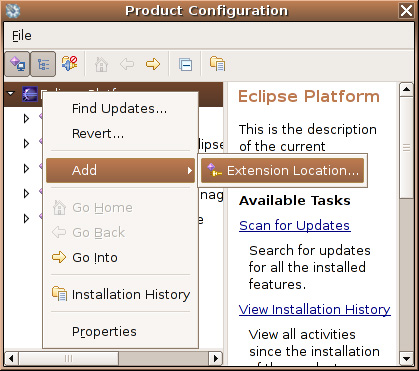Image resolution: width=419 pixels, height=371 pixels.
Task: Select Installation History context menu entry
Action: pos(120,294)
